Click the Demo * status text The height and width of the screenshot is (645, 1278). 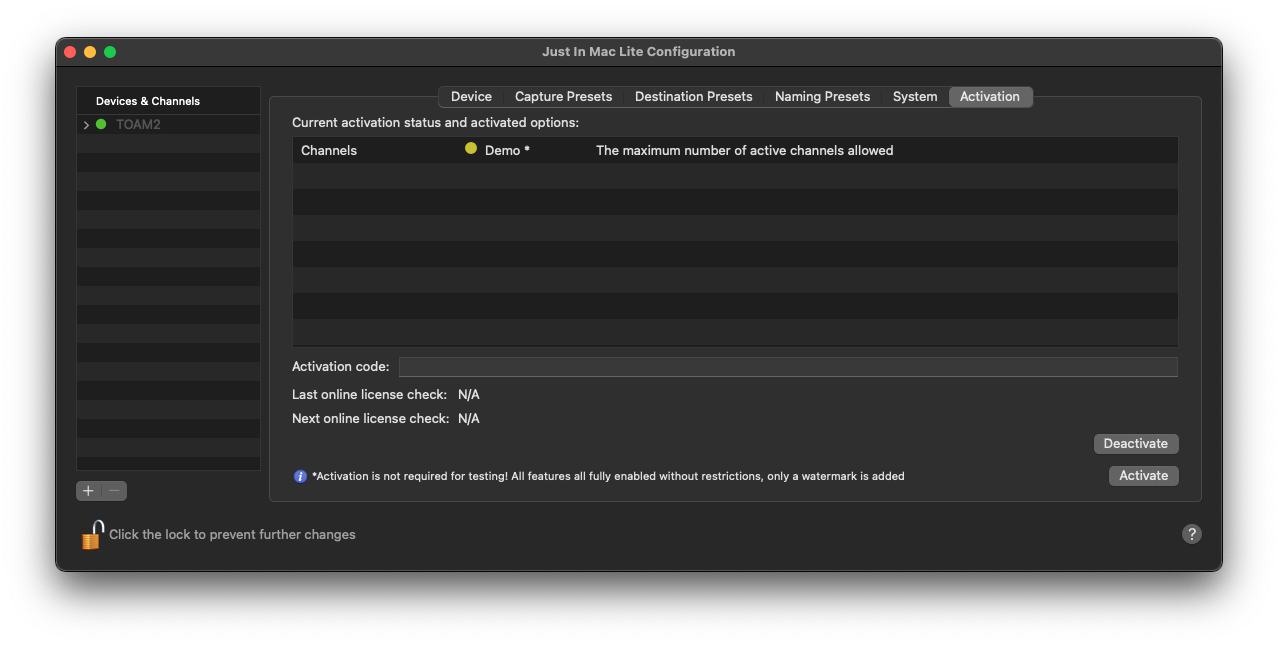click(x=507, y=151)
